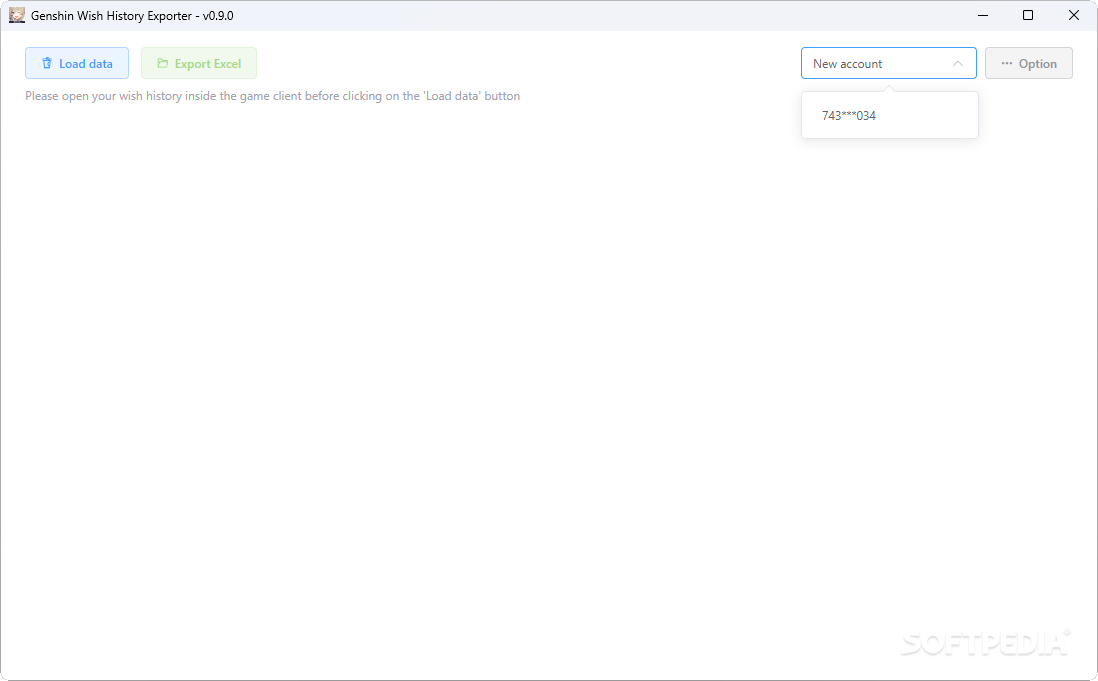
Task: Click the app icon in title bar
Action: coord(17,15)
